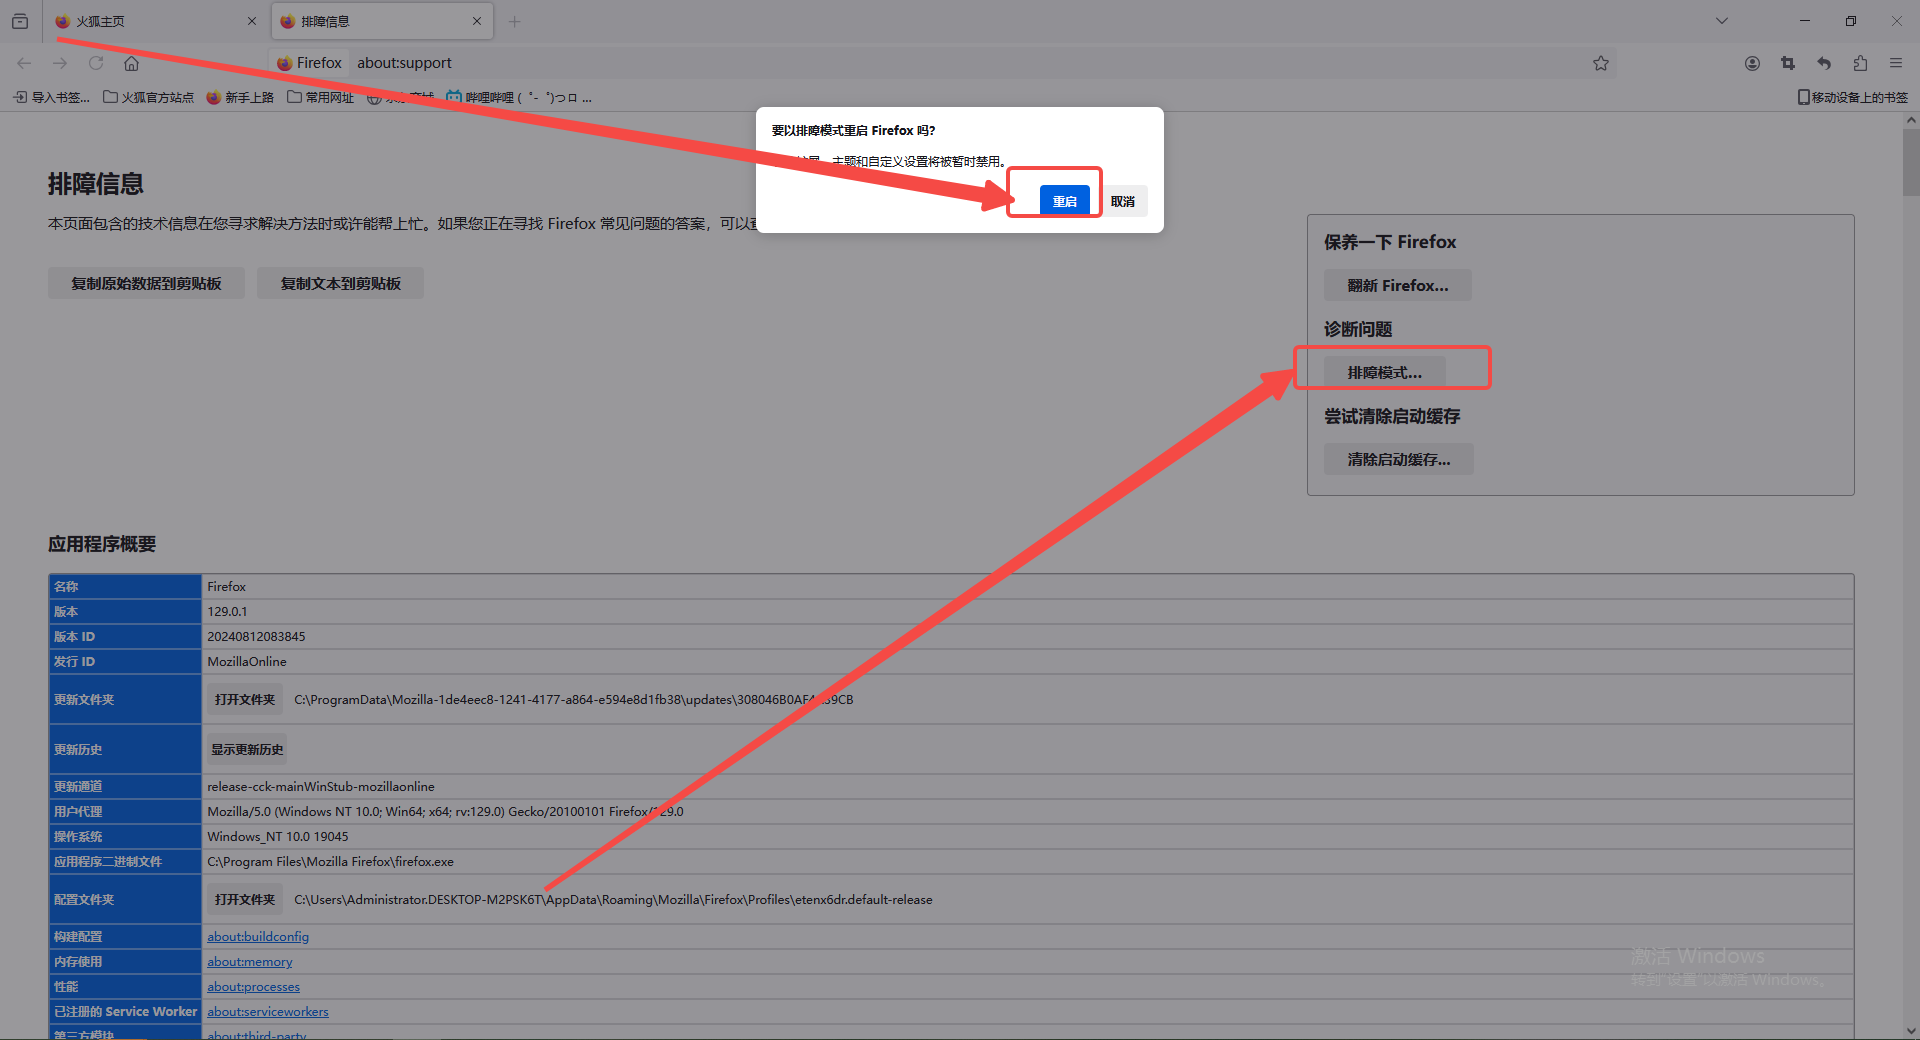Click the 排障模式… button
The image size is (1920, 1040).
(x=1384, y=372)
